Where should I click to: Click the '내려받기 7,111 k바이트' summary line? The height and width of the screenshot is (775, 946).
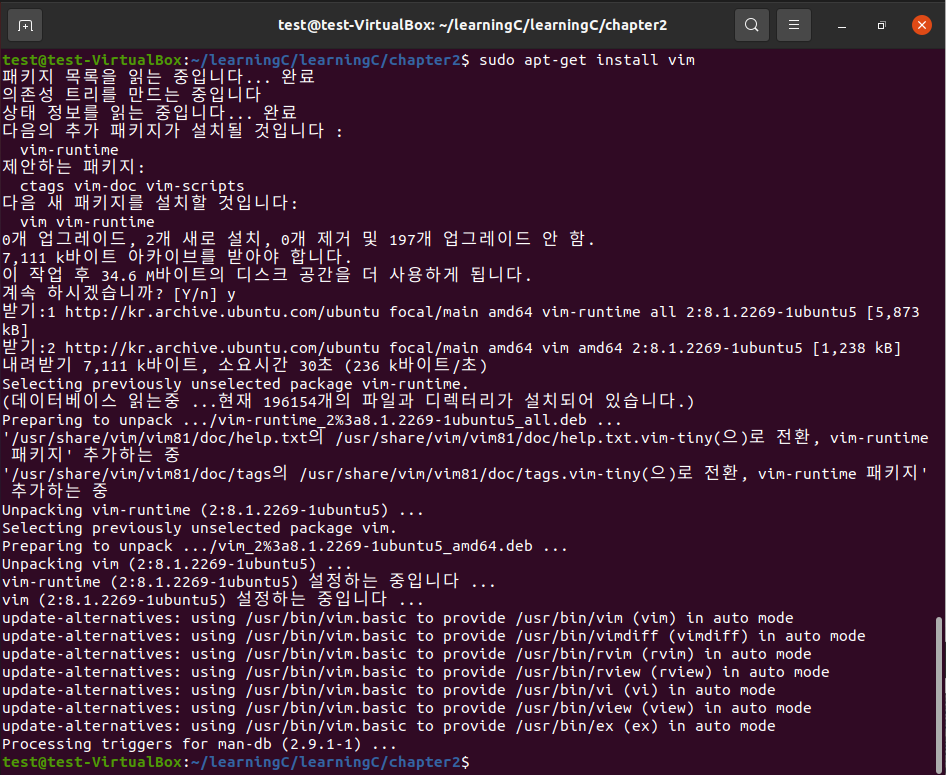pos(245,365)
